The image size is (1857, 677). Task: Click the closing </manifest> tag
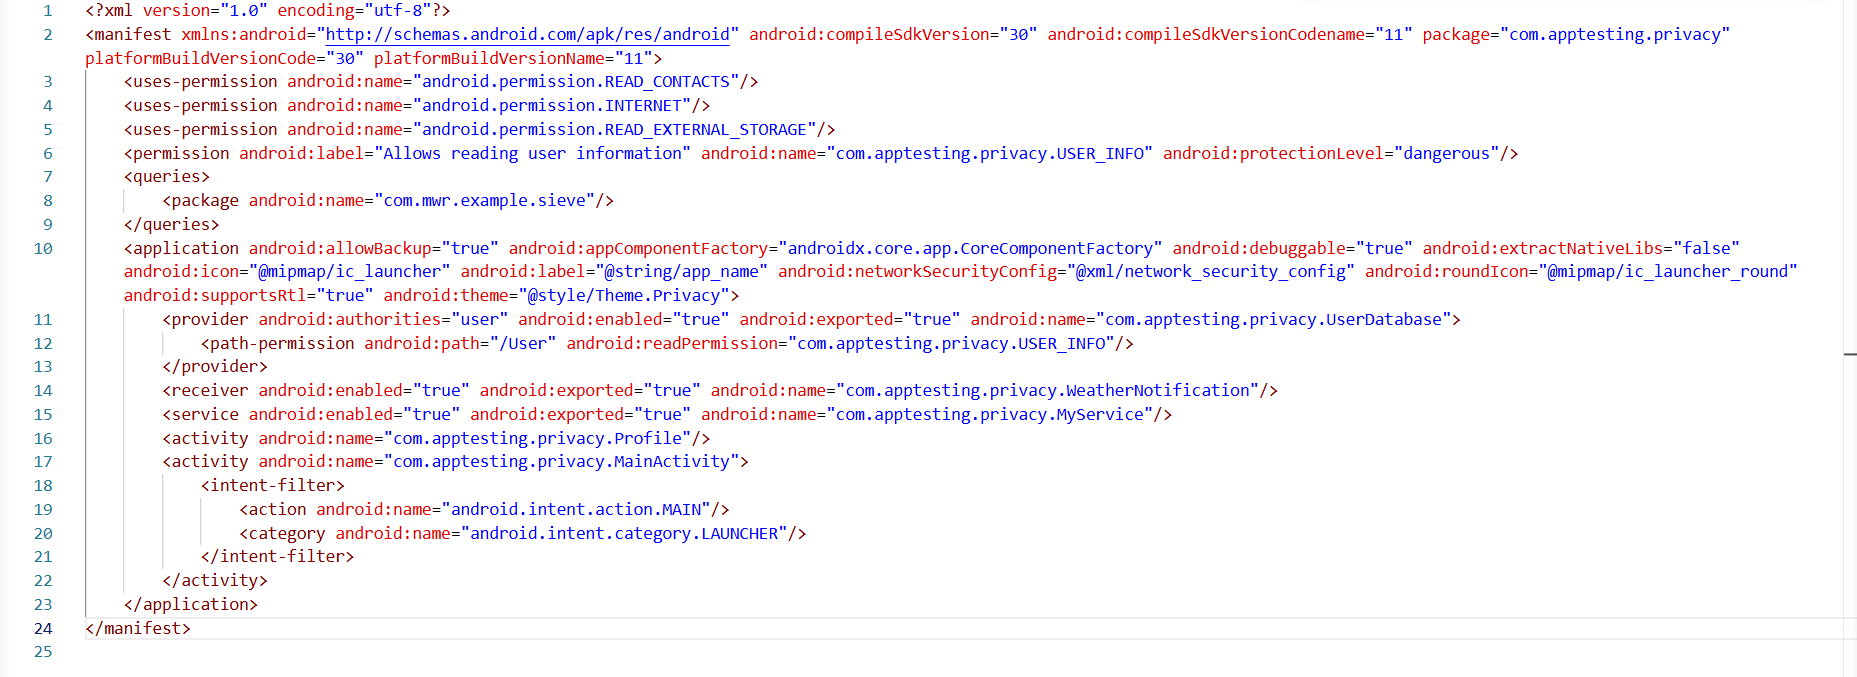pos(138,629)
